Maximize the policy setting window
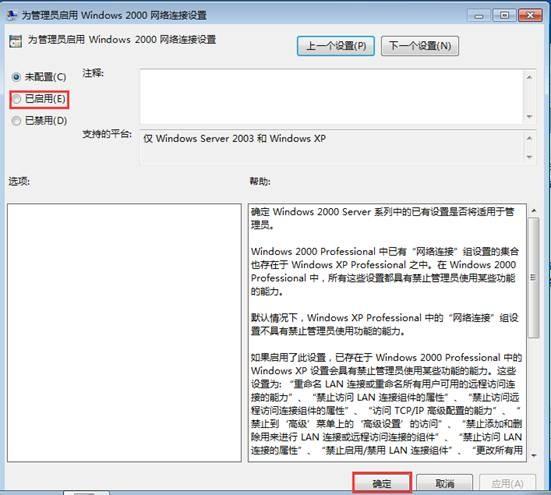This screenshot has width=551, height=495. point(504,15)
